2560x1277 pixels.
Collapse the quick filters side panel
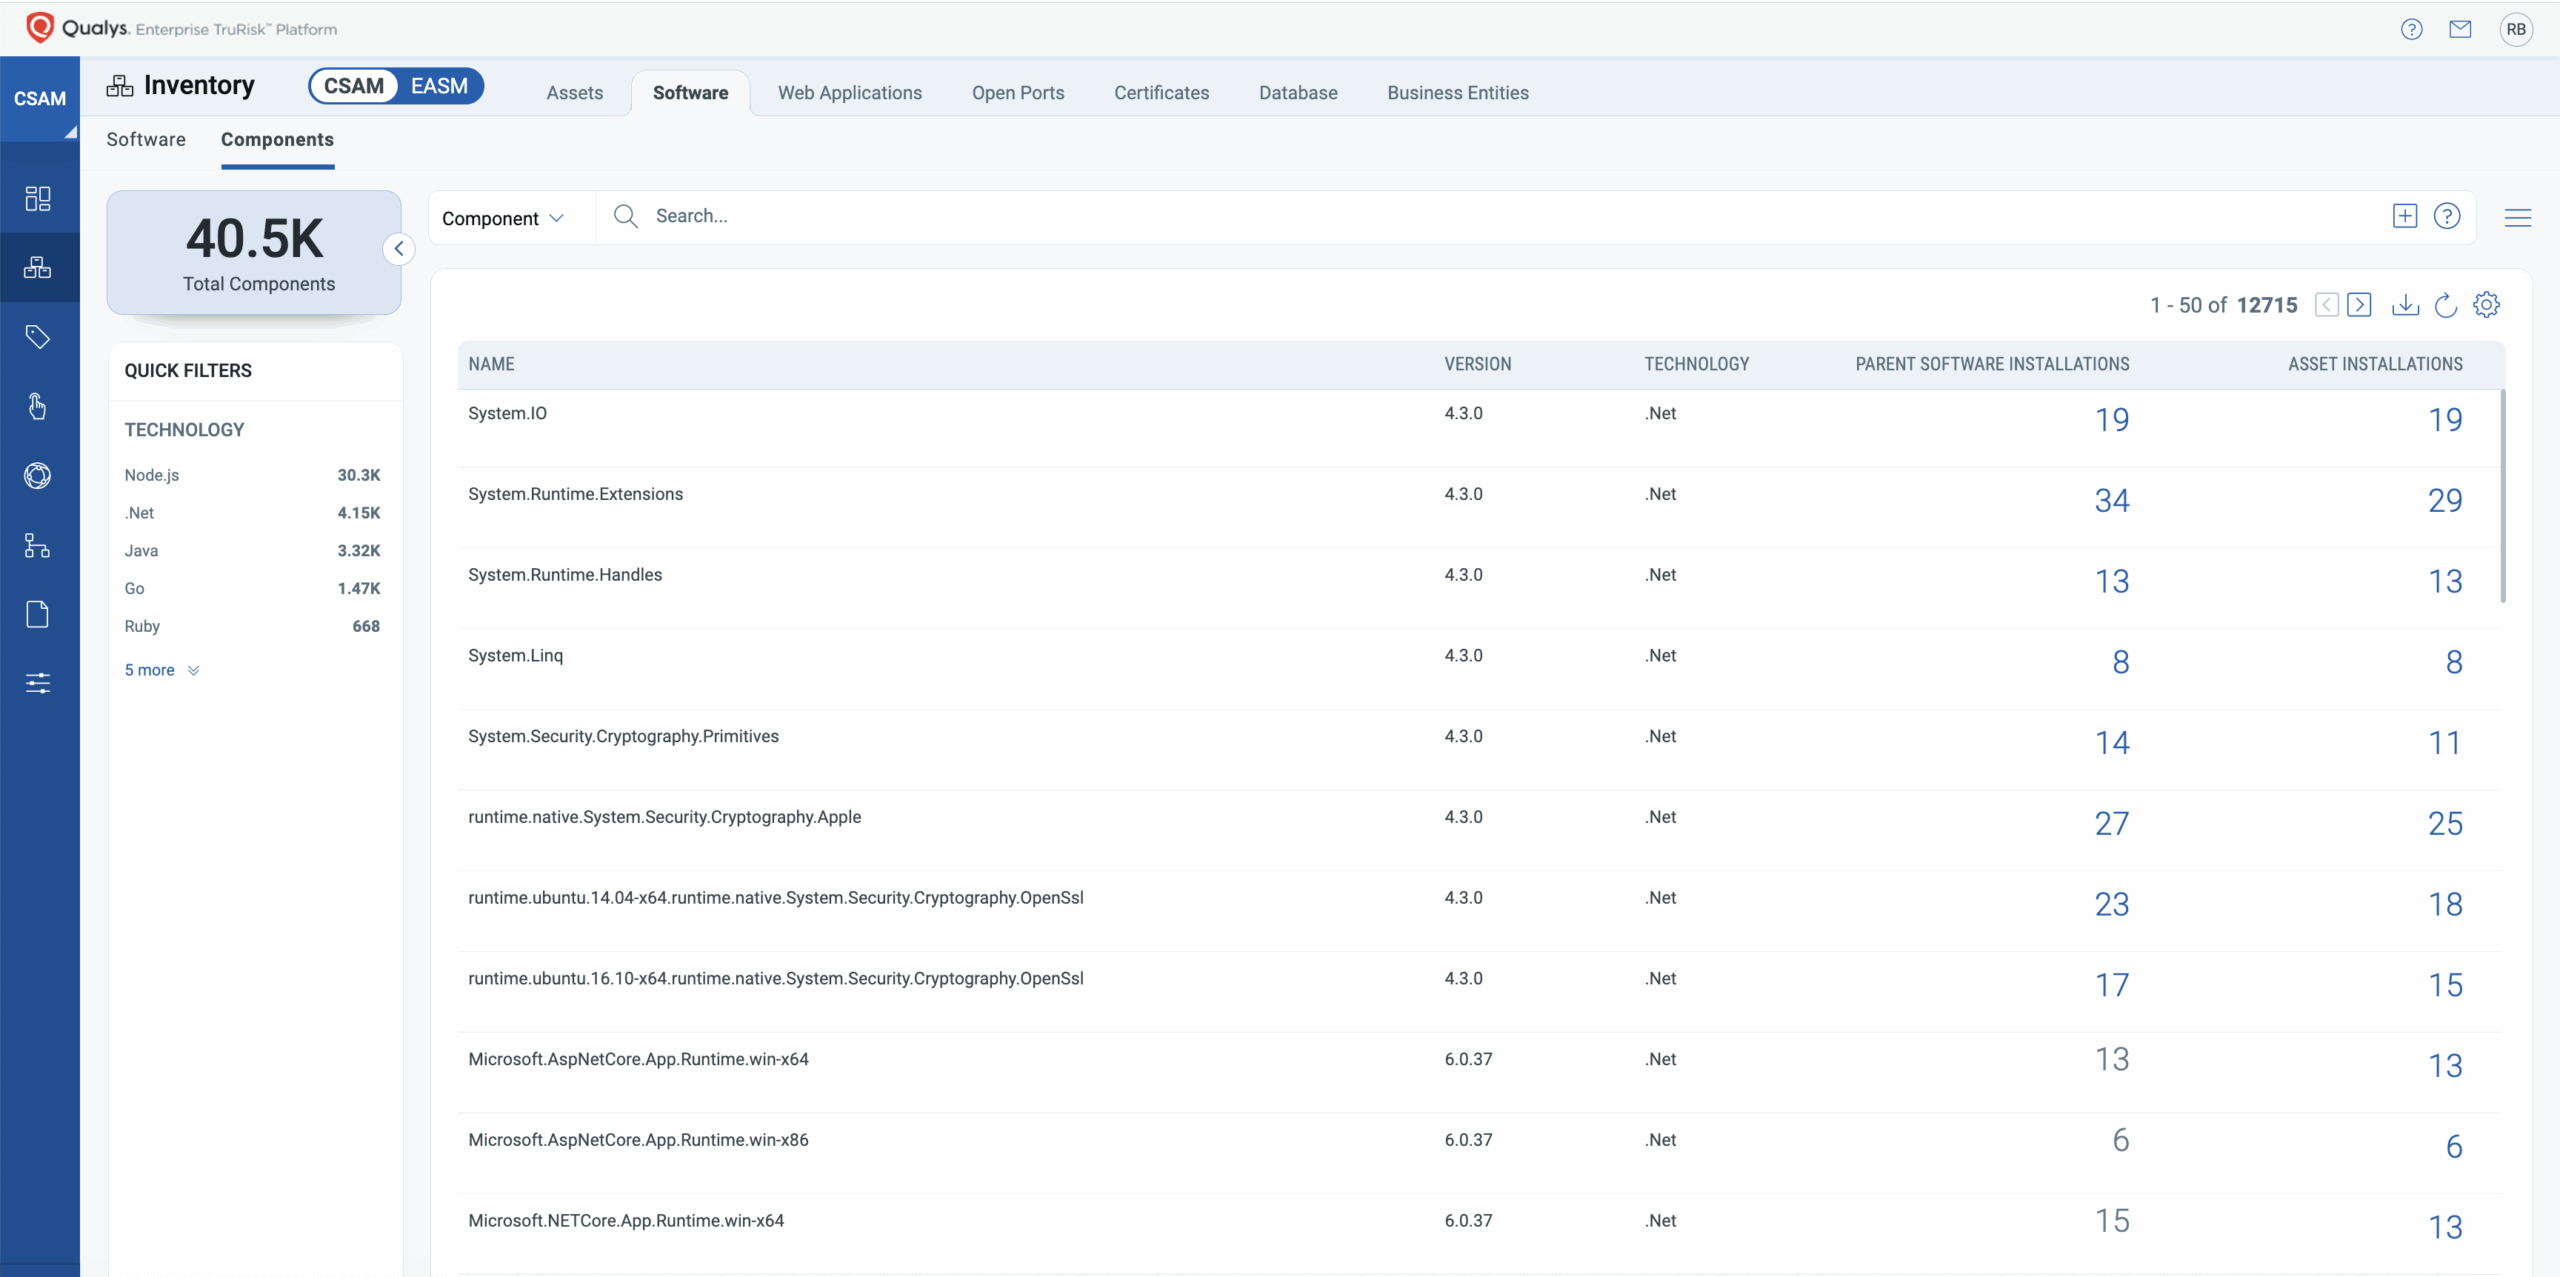(399, 249)
